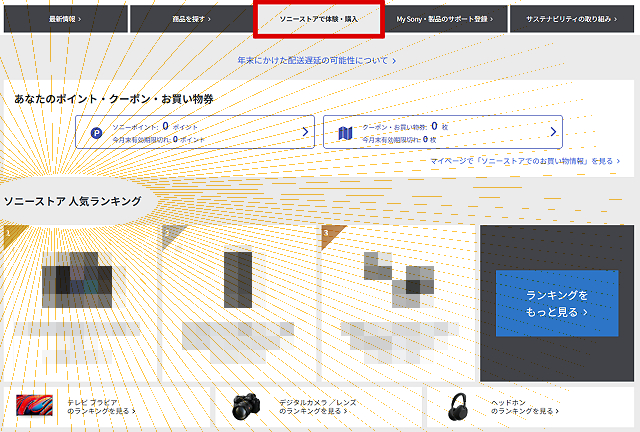The image size is (640, 432).
Task: Open the 商品を探す menu tab
Action: click(191, 19)
